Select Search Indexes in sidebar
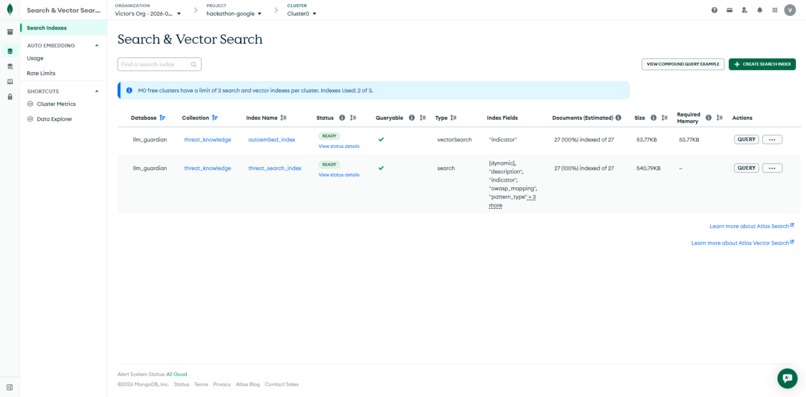Screen dimensions: 806x397 click(x=64, y=28)
